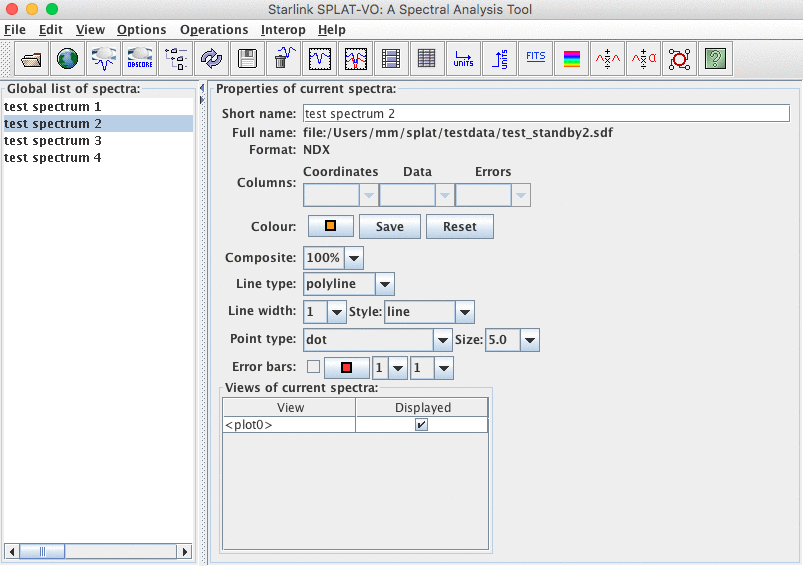Open the Options menu
The width and height of the screenshot is (803, 566).
pos(141,30)
